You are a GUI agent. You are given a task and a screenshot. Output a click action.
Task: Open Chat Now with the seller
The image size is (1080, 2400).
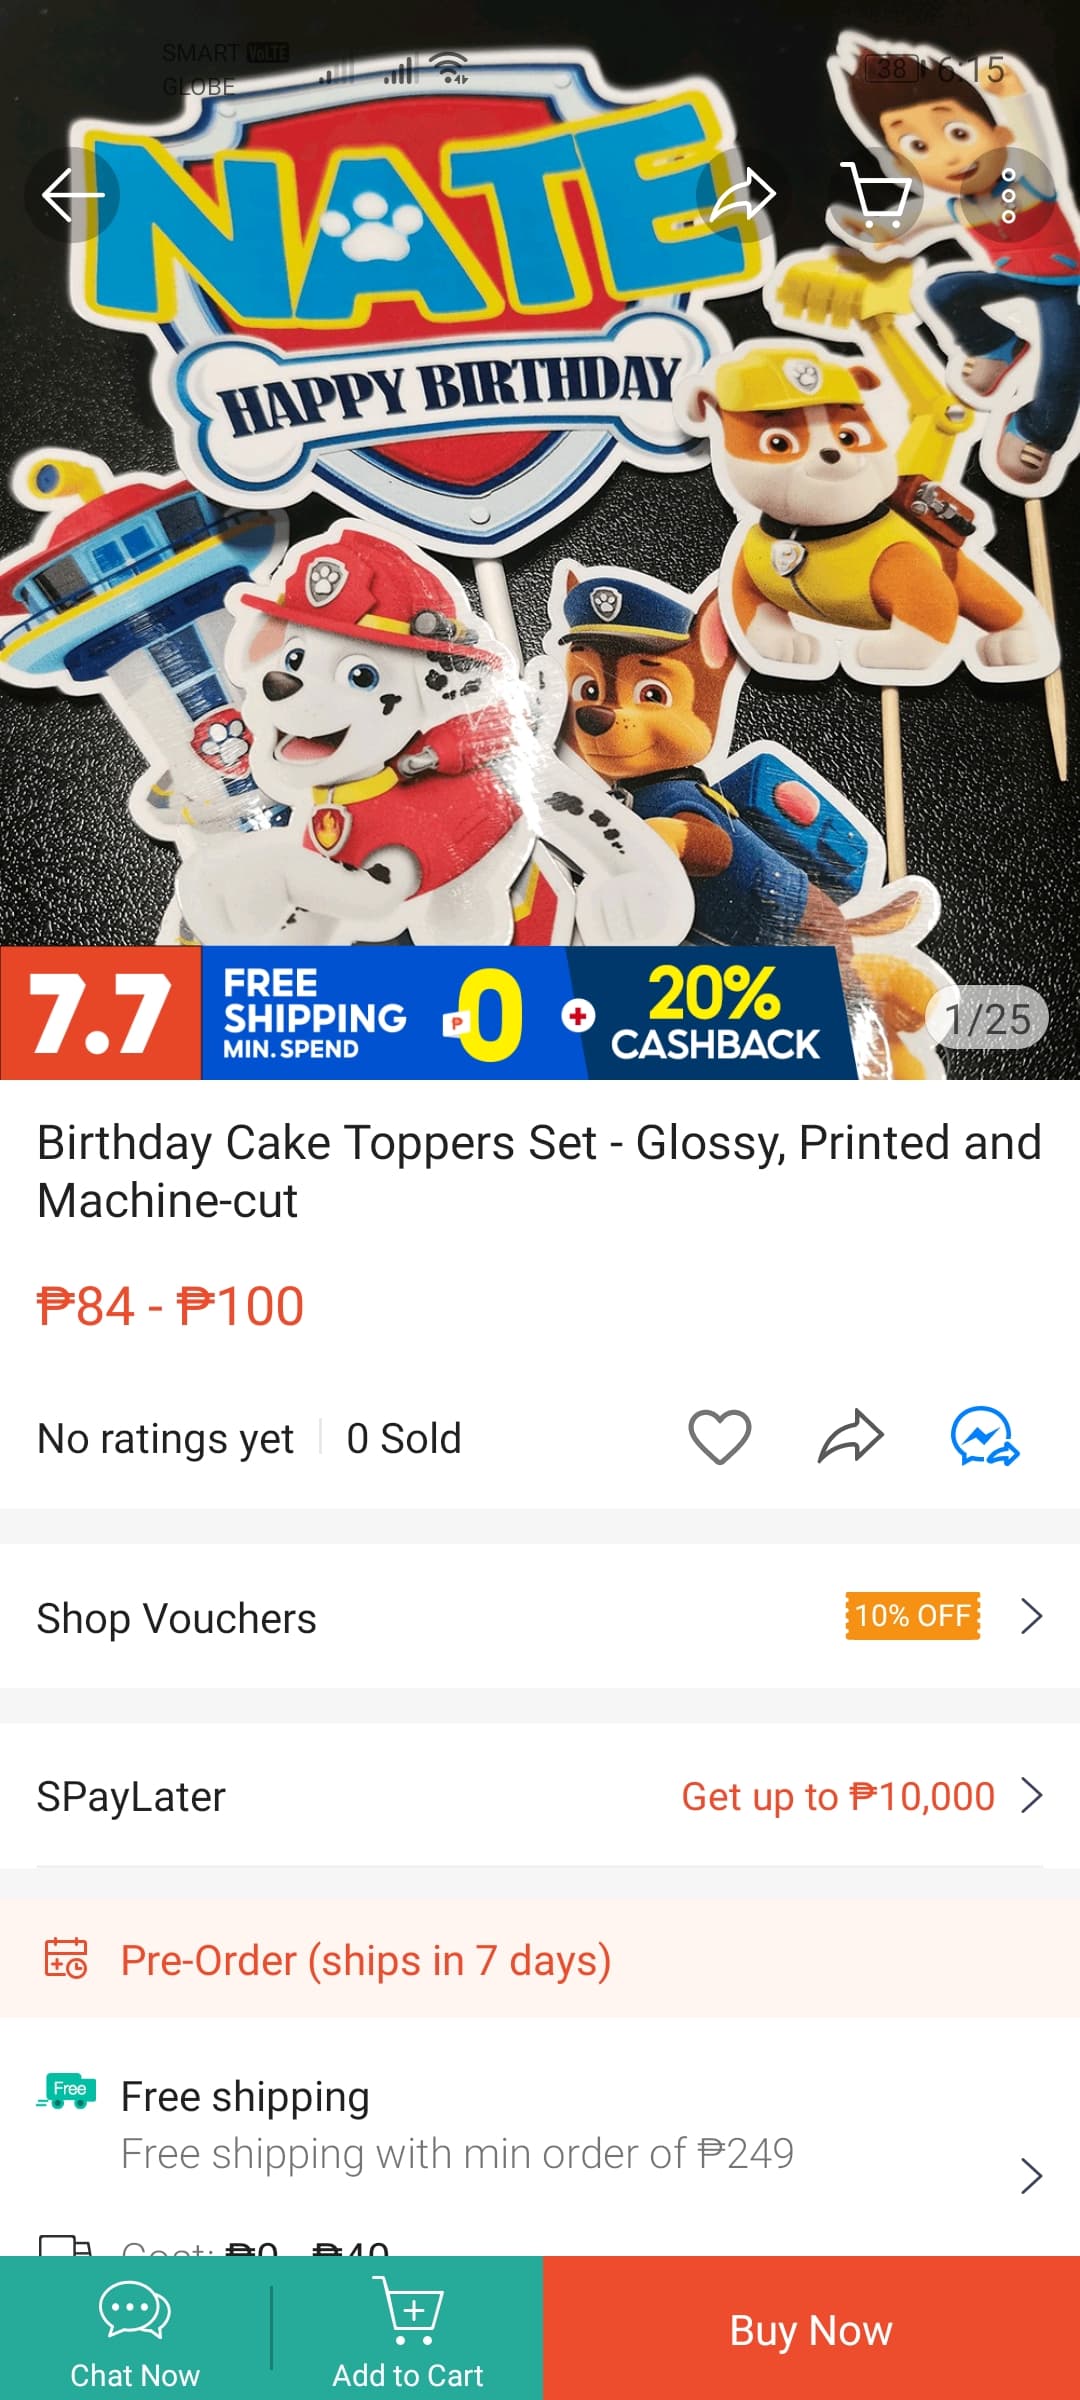coord(135,2329)
